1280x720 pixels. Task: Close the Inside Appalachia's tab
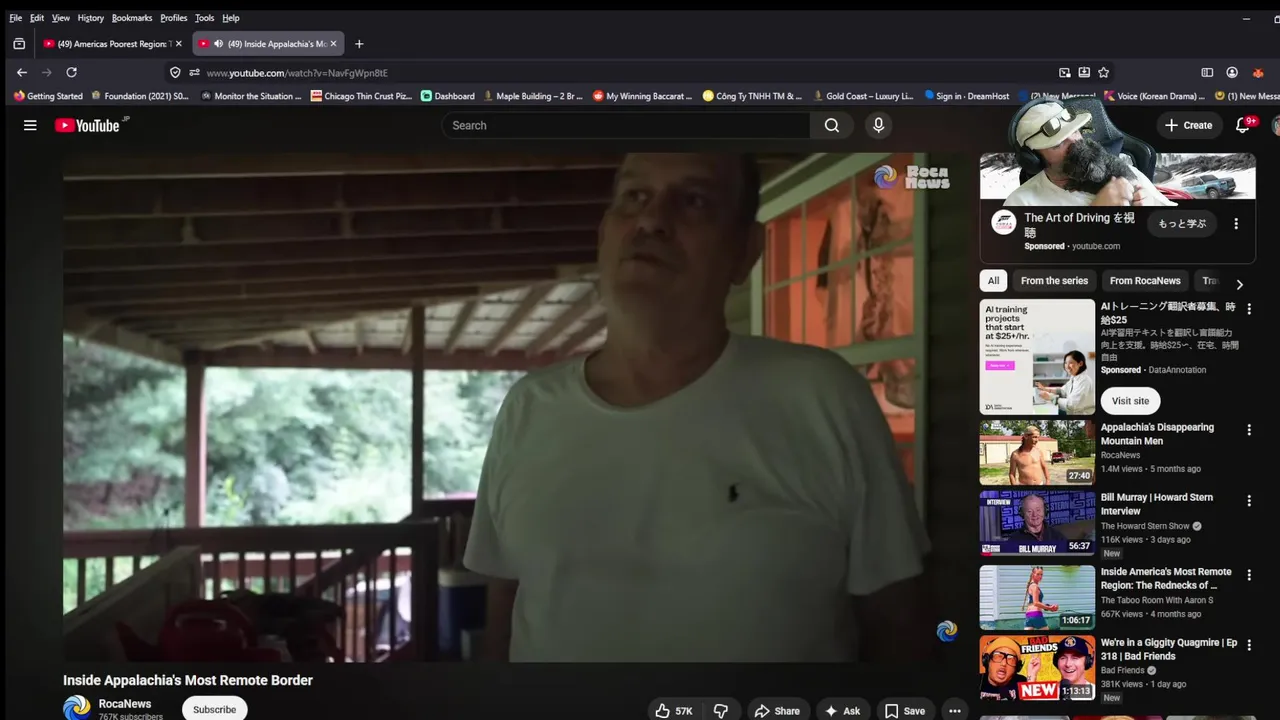(x=333, y=44)
